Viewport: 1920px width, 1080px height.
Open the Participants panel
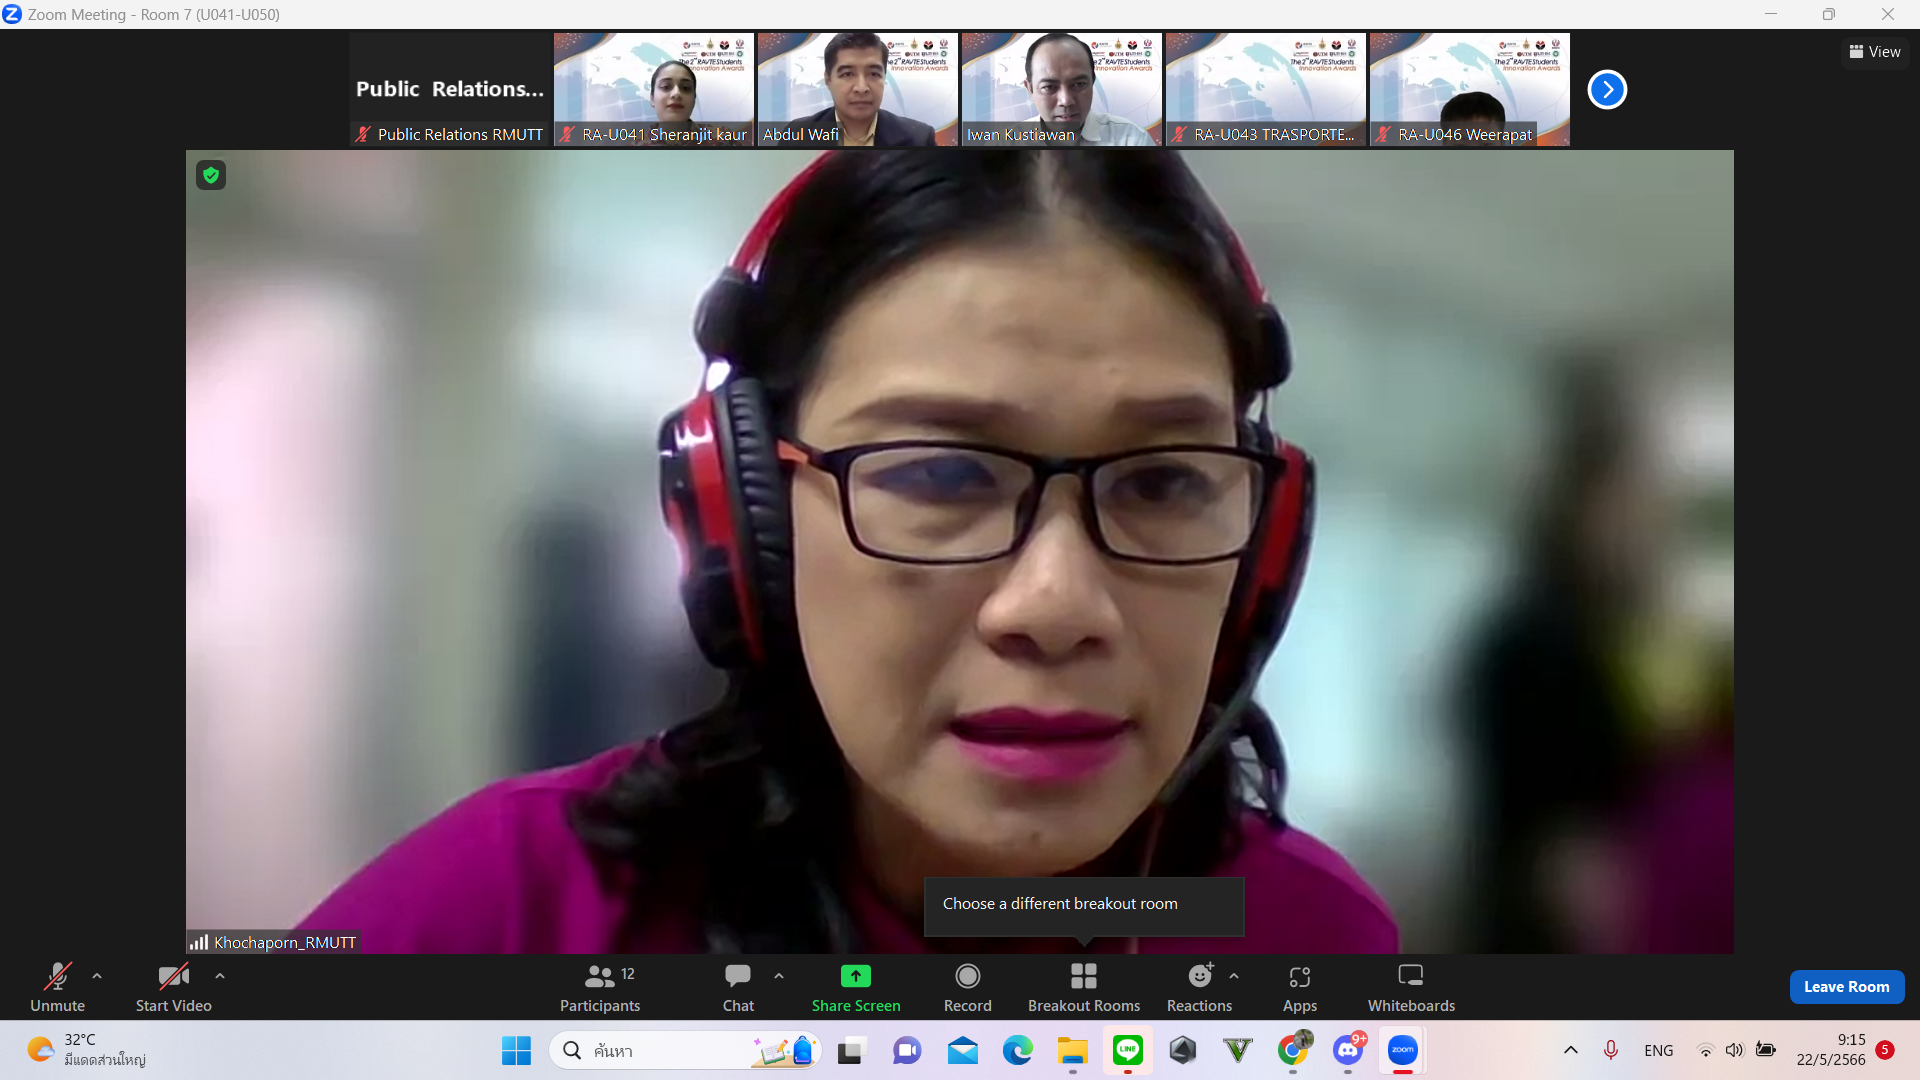[600, 987]
